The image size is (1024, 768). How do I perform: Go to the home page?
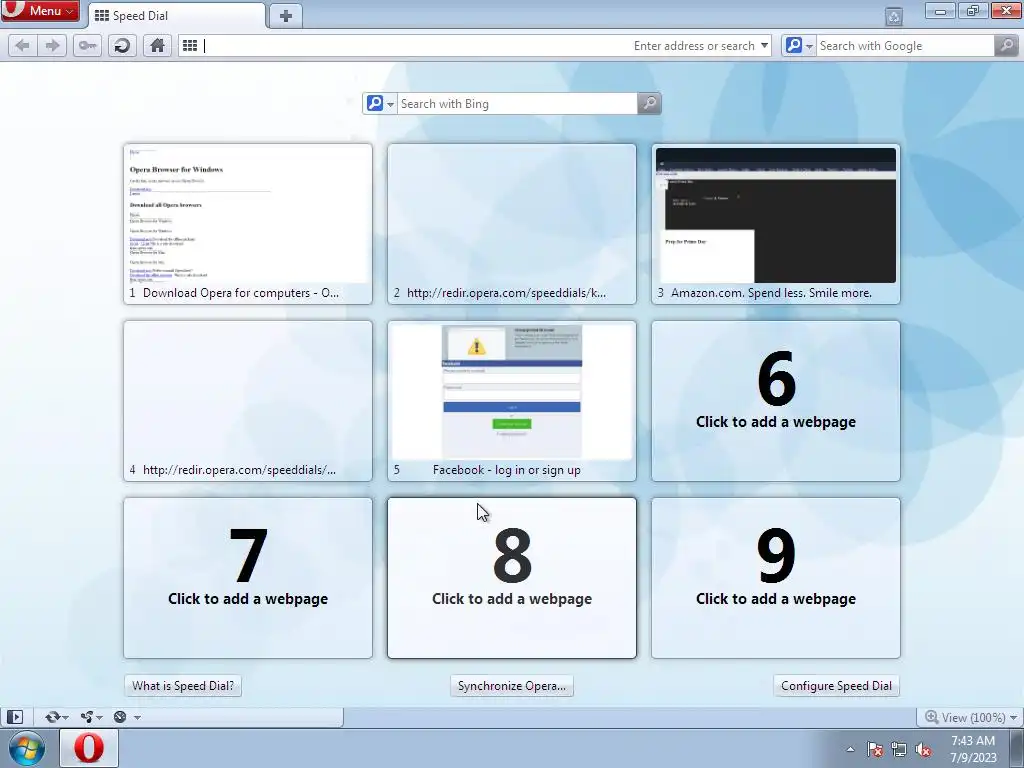point(157,46)
